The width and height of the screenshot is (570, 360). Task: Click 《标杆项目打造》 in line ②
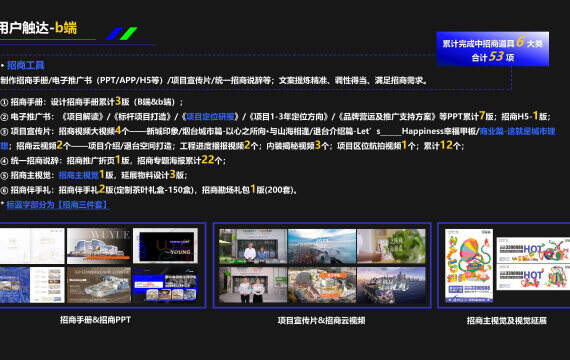point(142,116)
